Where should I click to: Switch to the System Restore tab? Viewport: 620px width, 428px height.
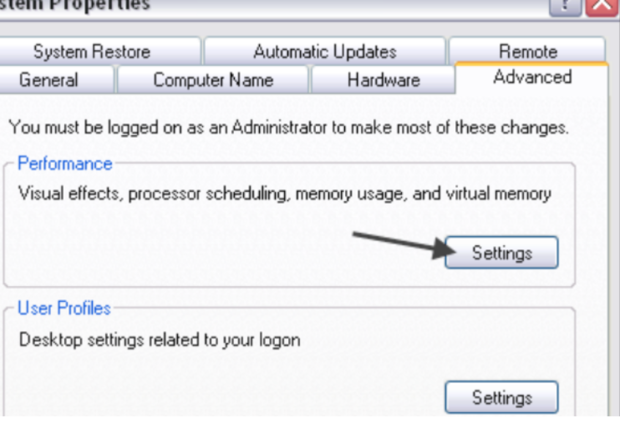(x=92, y=51)
